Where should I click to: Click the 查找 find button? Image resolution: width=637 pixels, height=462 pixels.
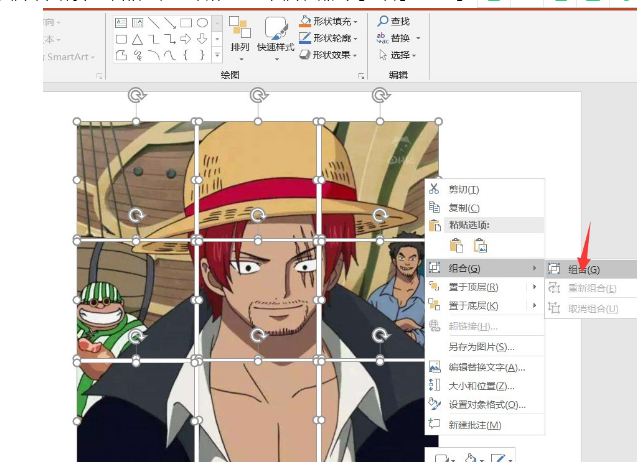click(x=393, y=21)
